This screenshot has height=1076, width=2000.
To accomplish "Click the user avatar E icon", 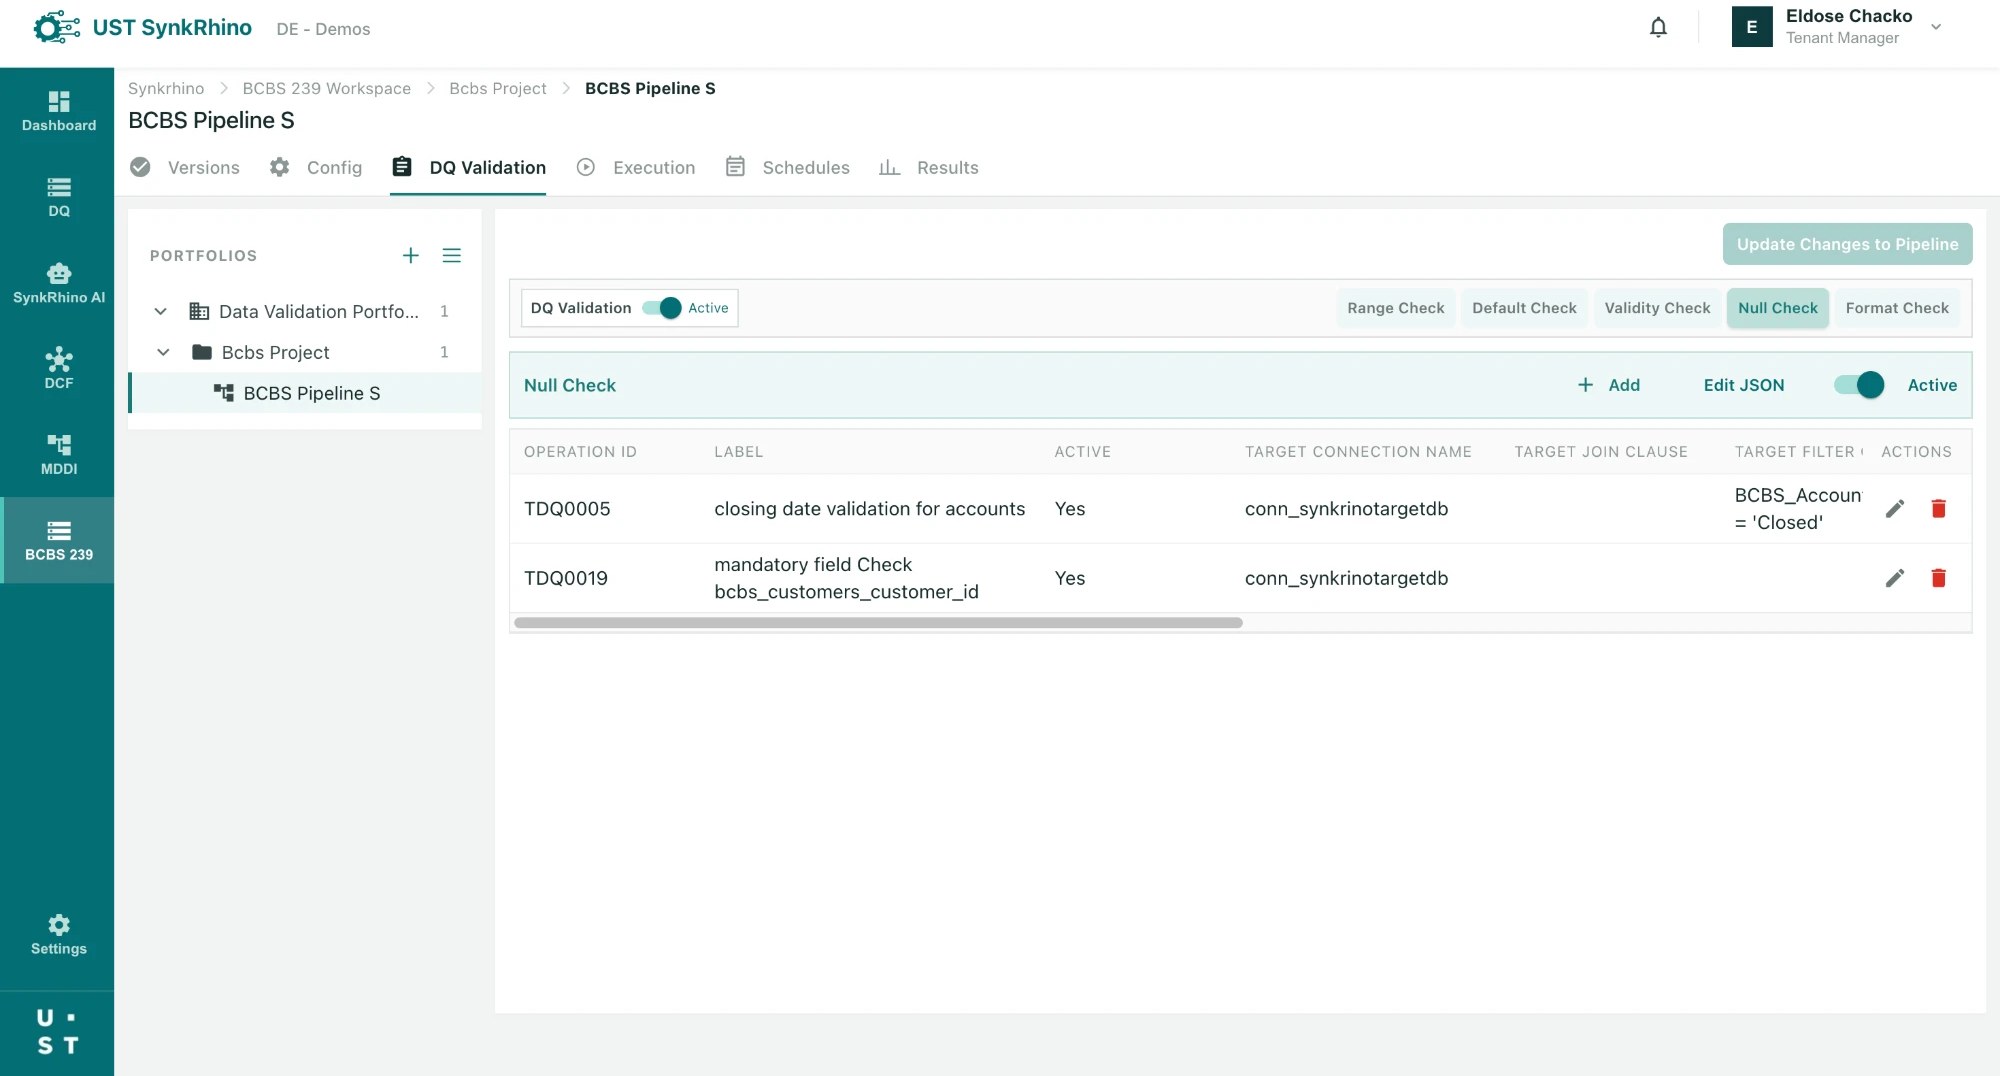I will point(1752,27).
